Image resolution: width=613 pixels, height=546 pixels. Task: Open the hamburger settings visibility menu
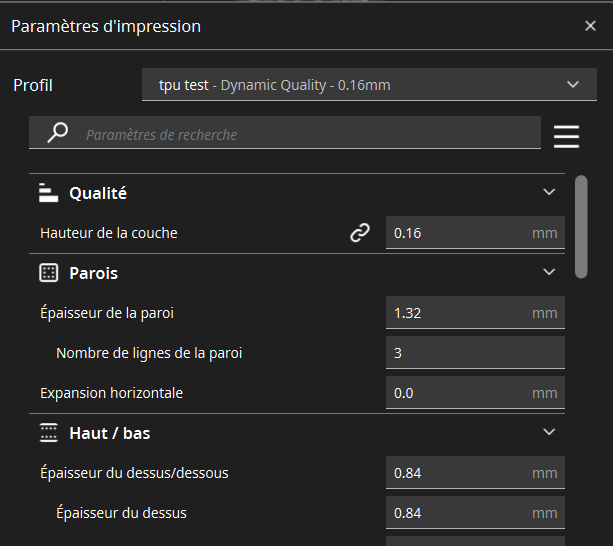pyautogui.click(x=566, y=134)
